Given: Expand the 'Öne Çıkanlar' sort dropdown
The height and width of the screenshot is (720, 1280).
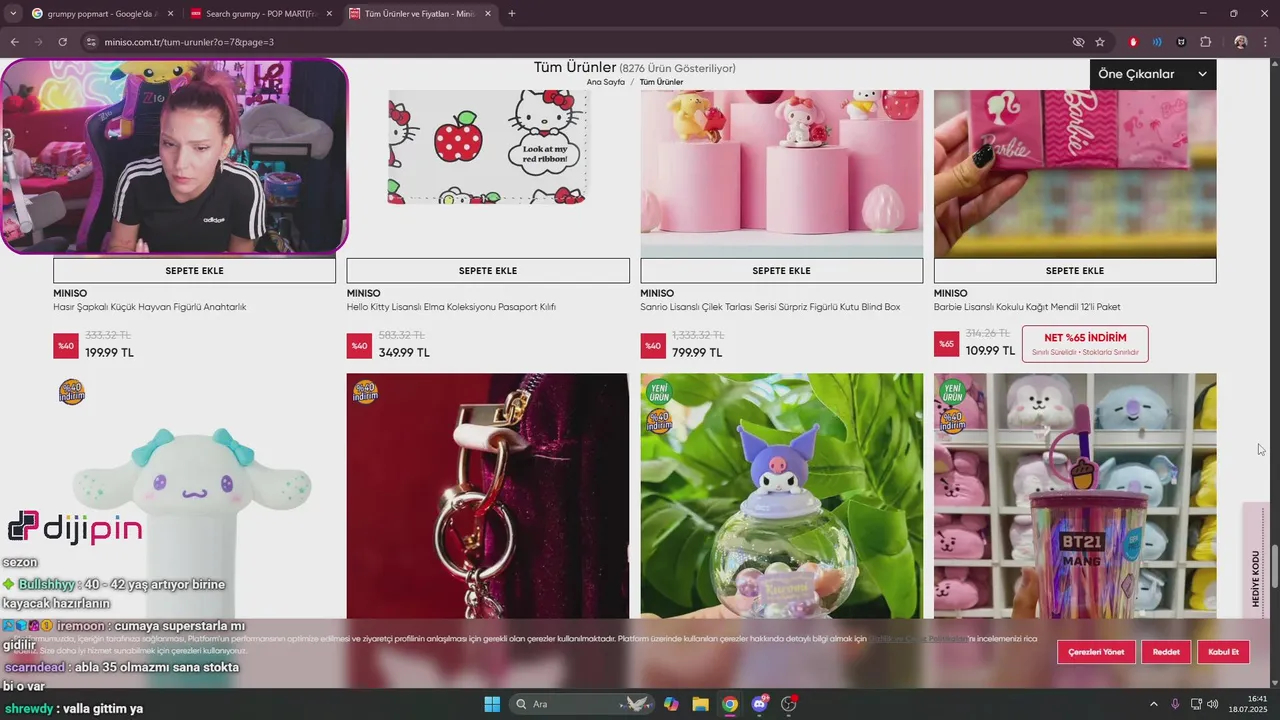Looking at the screenshot, I should click(x=1152, y=74).
